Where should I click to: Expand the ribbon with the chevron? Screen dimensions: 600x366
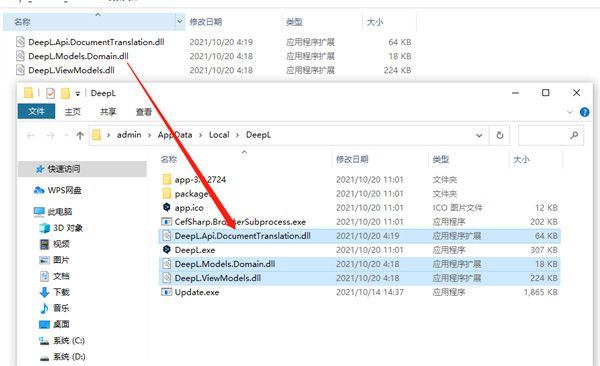(x=570, y=112)
